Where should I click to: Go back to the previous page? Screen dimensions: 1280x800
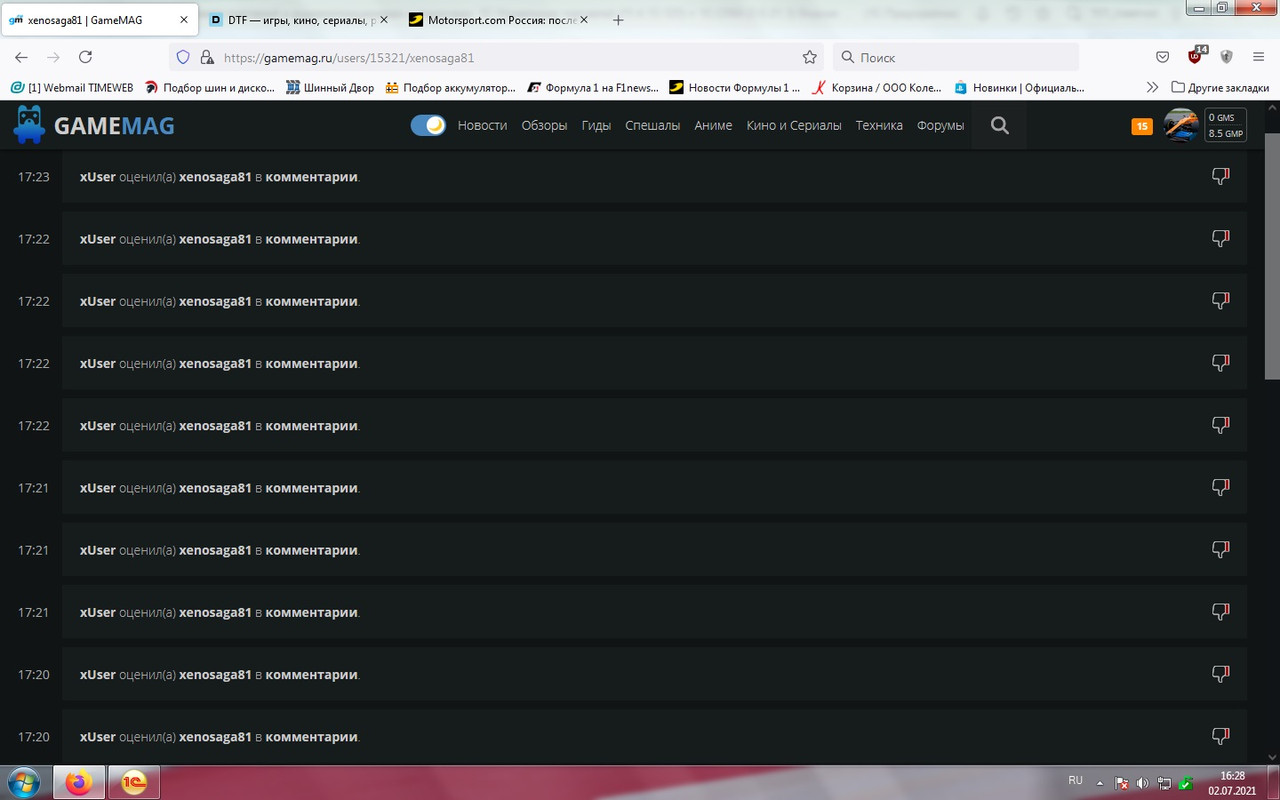pyautogui.click(x=21, y=57)
